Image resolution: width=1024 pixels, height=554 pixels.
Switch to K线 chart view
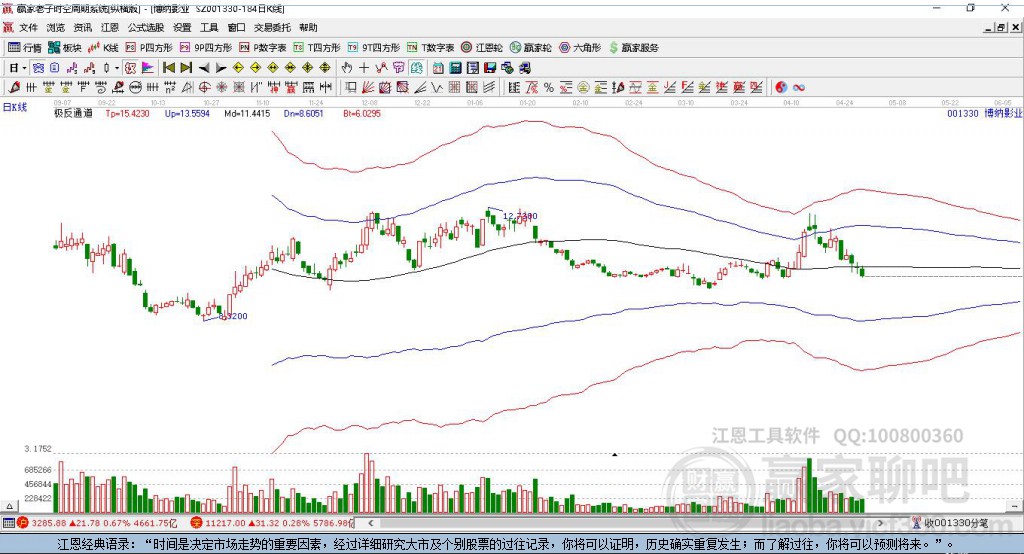(103, 48)
